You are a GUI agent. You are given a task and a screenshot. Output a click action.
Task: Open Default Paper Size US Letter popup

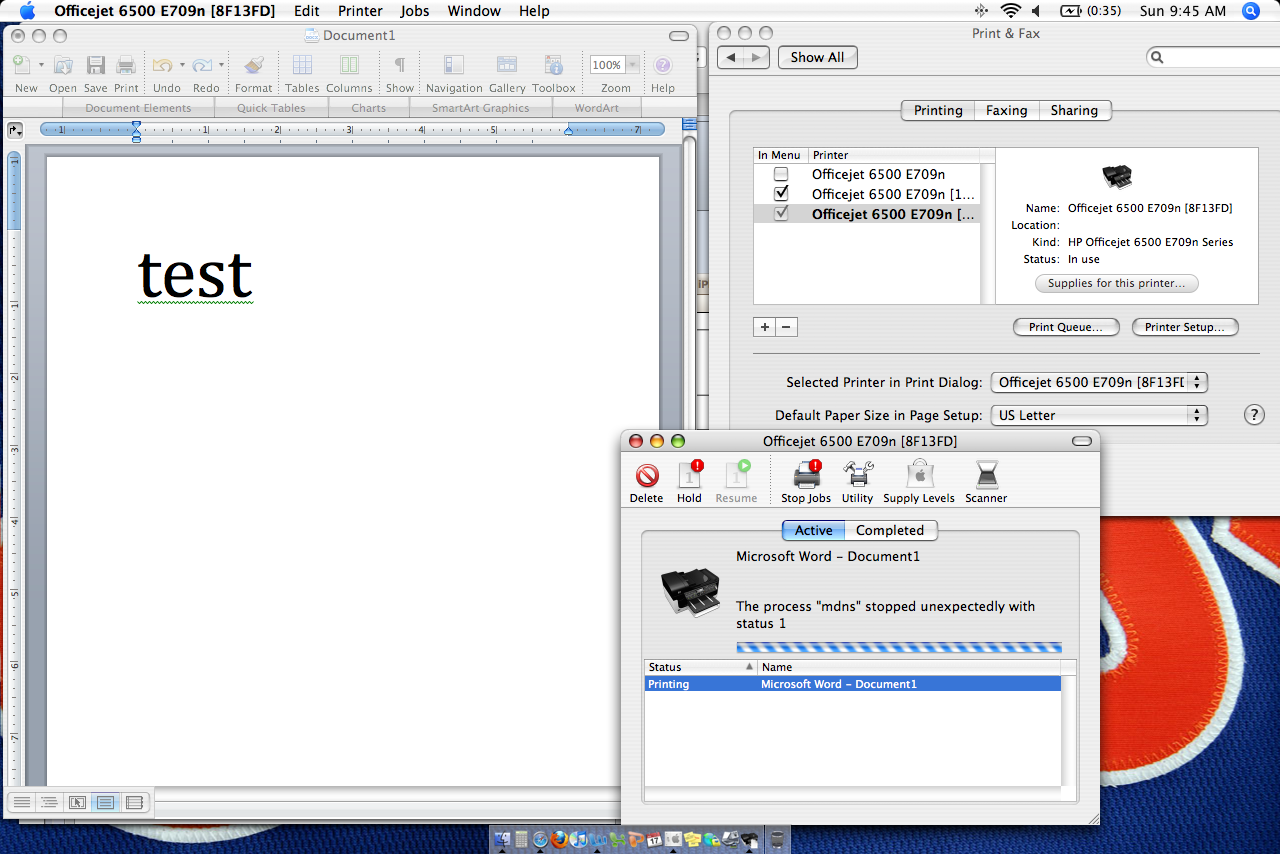1099,415
